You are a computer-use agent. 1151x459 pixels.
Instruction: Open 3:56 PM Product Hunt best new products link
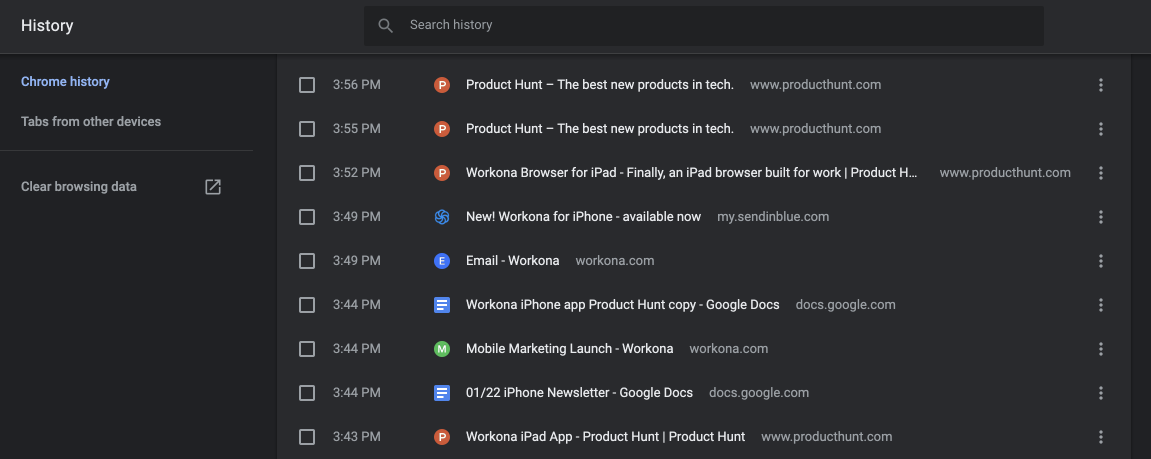[x=600, y=85]
